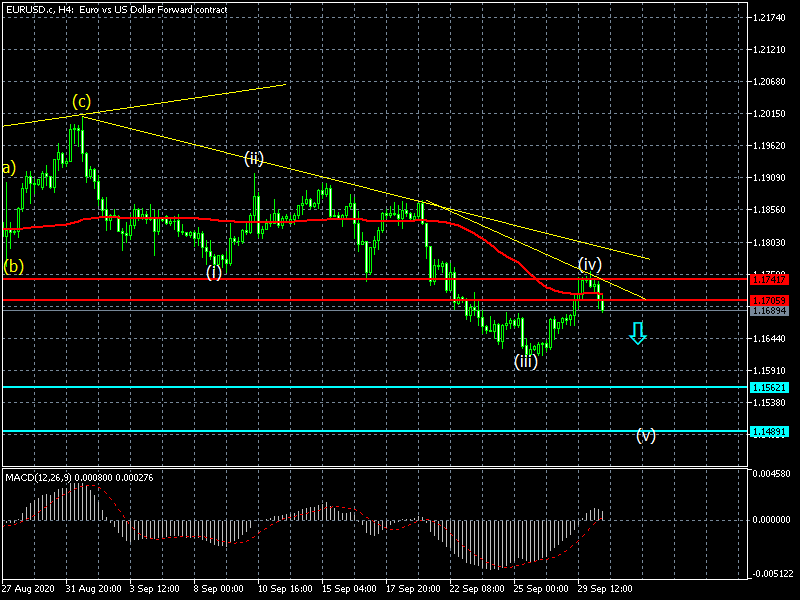Click the 1.15910 price axis value
Image resolution: width=800 pixels, height=600 pixels.
tap(769, 371)
